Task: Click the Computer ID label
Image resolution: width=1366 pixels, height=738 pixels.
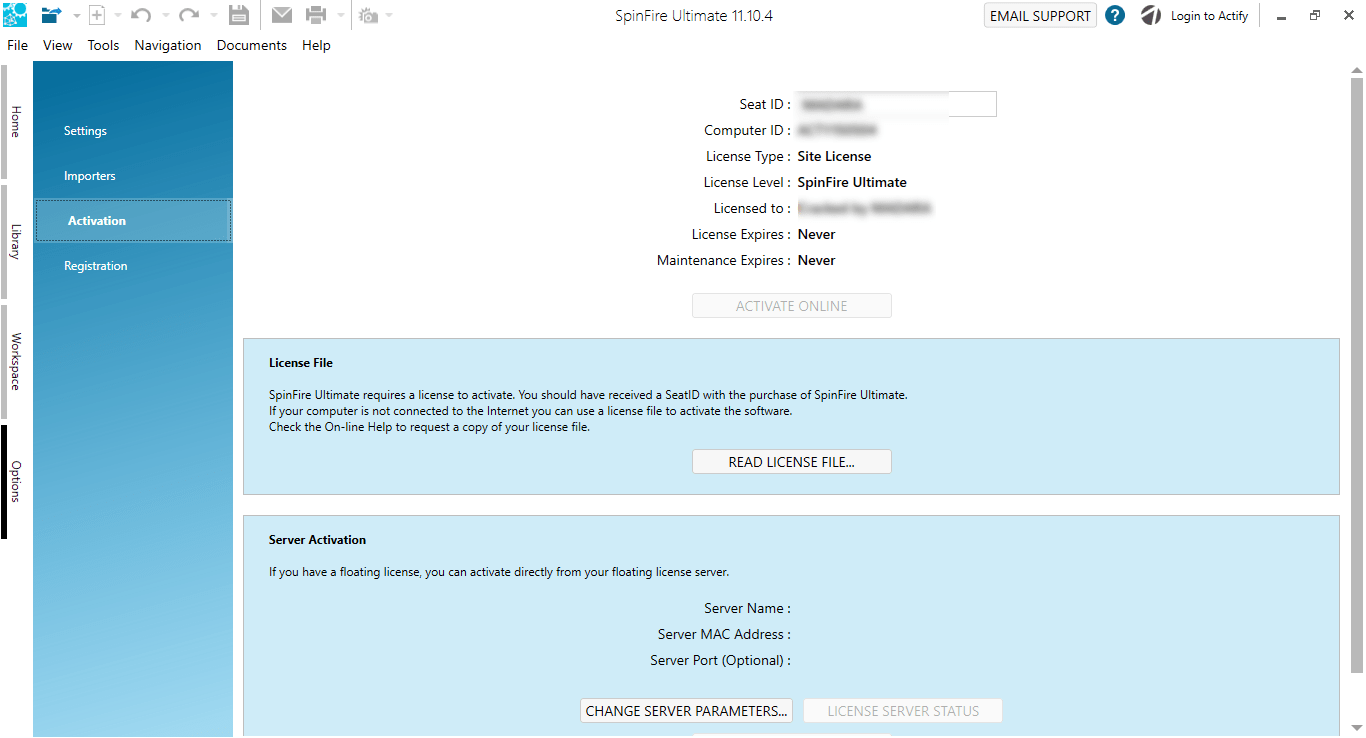Action: pyautogui.click(x=747, y=130)
